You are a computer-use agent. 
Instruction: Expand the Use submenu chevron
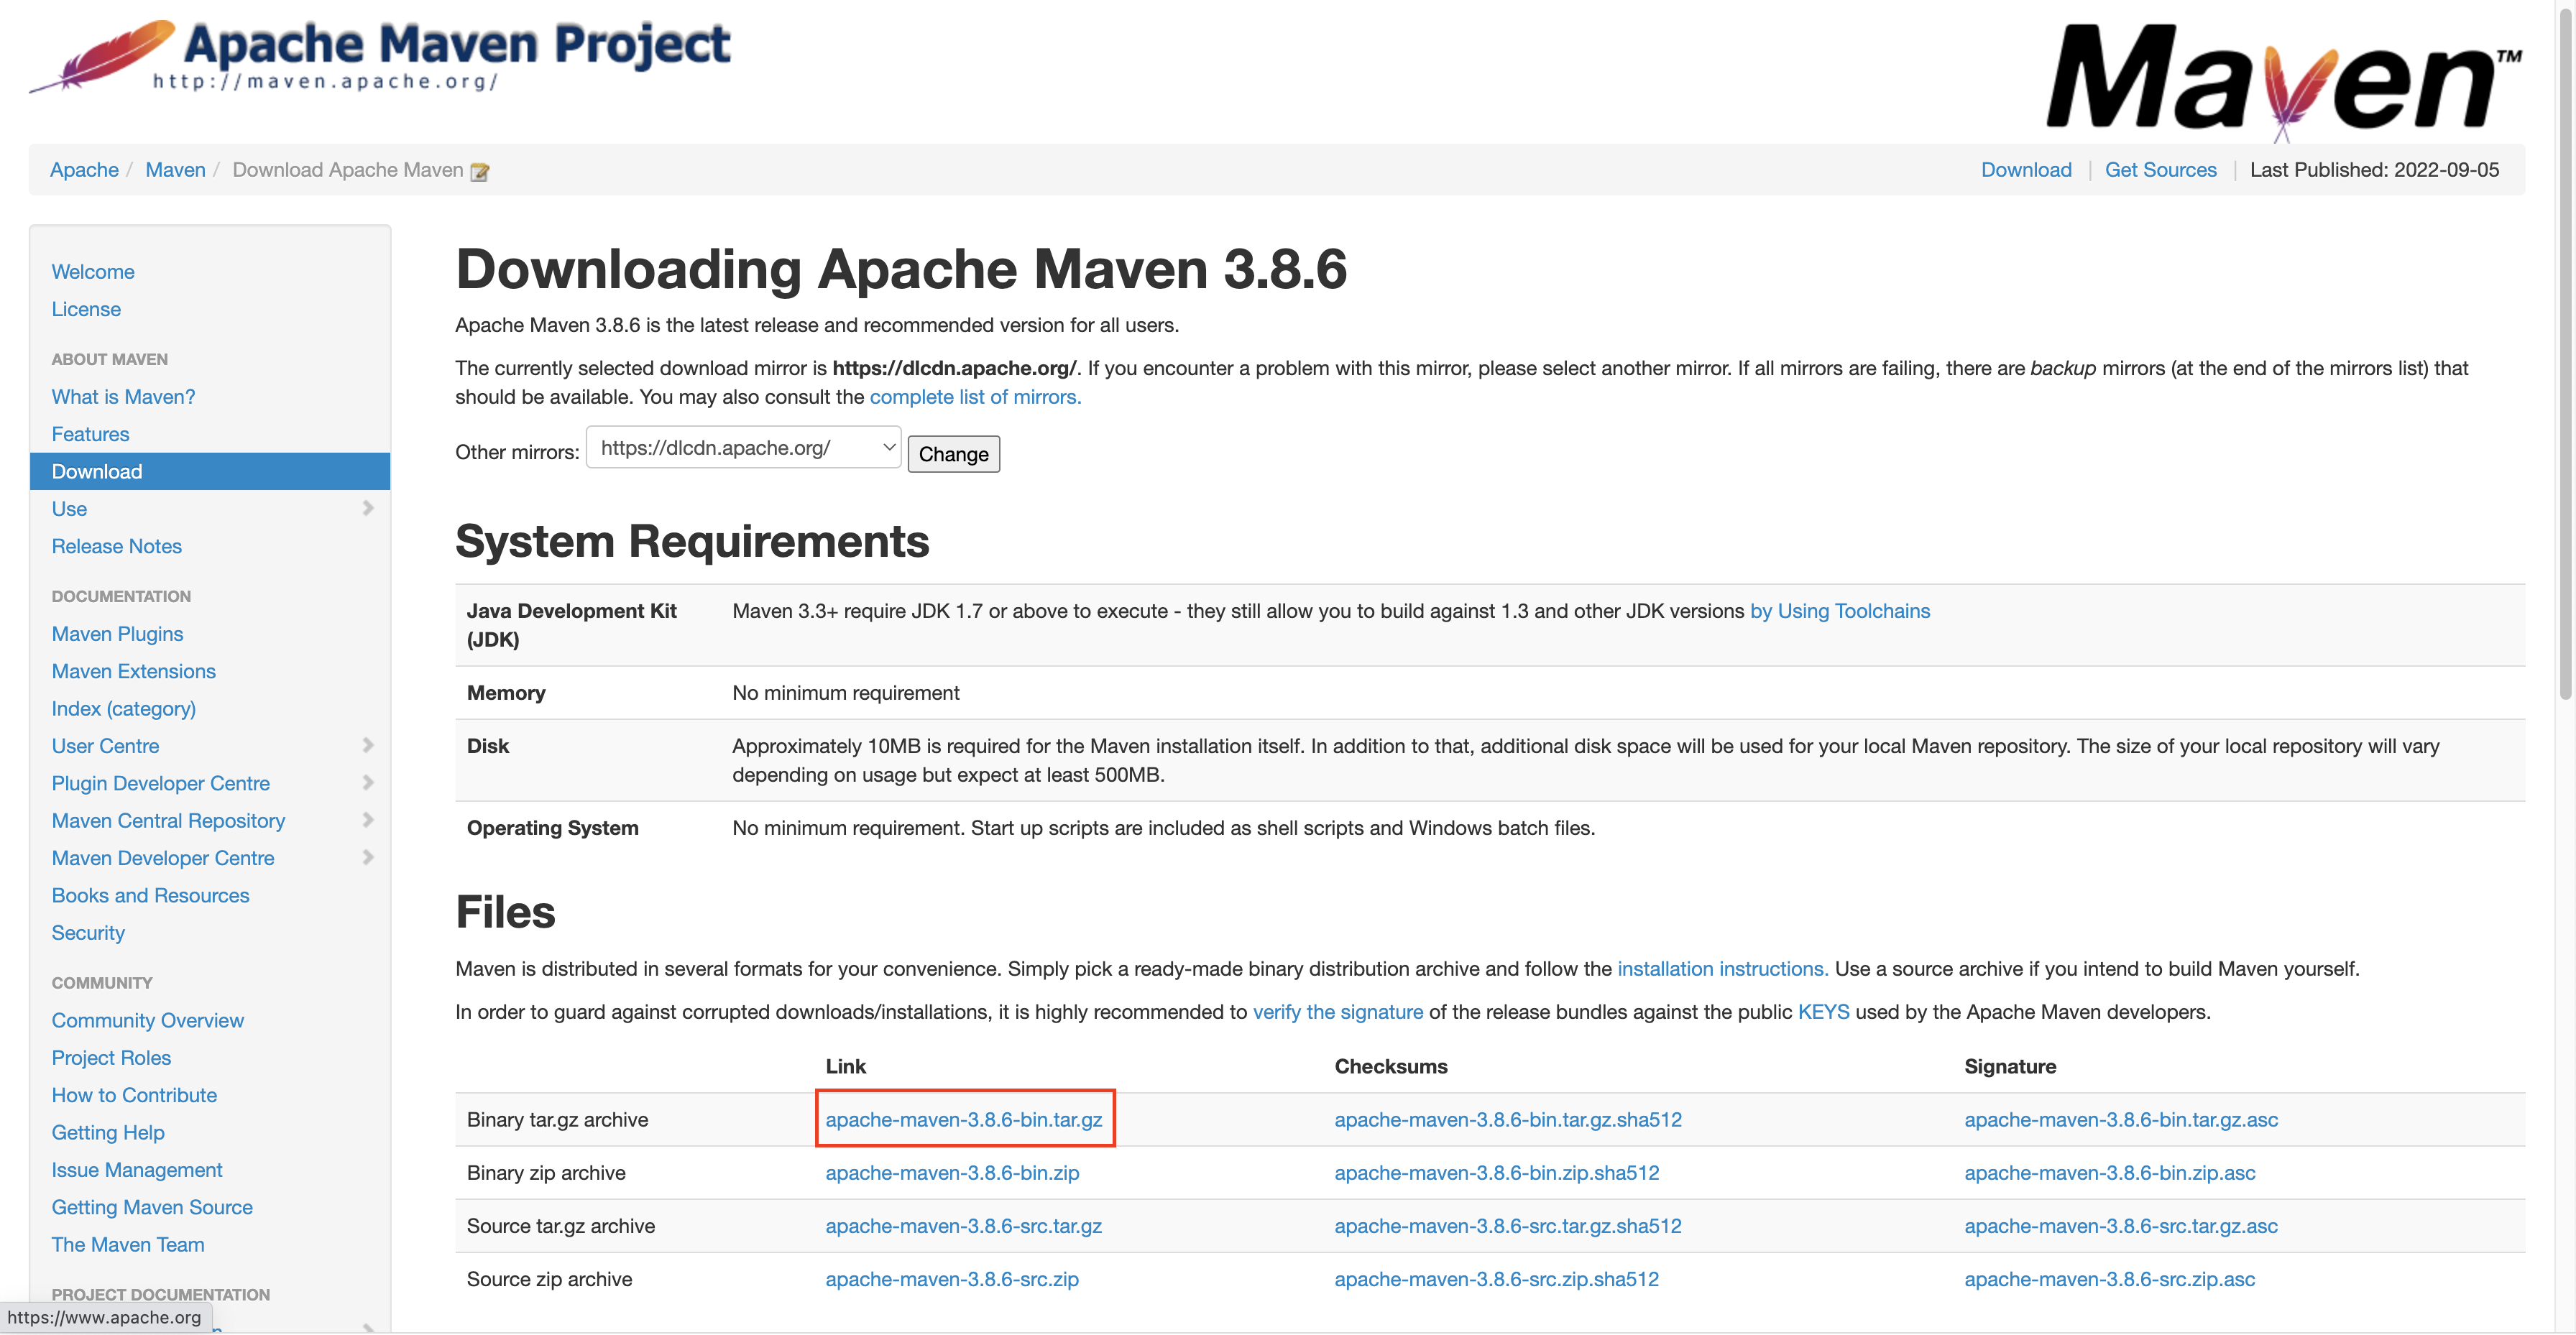click(367, 508)
